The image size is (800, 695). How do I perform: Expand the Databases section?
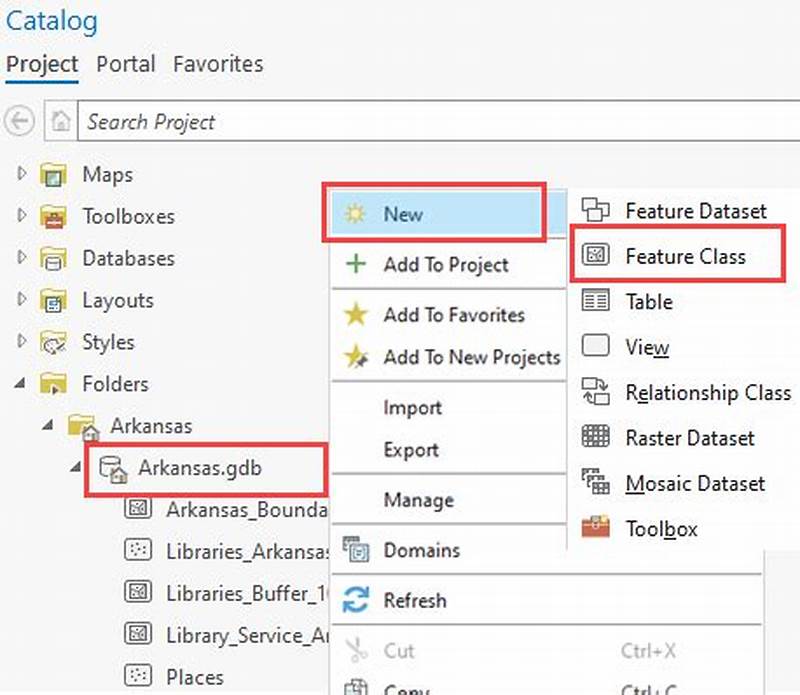(x=22, y=258)
